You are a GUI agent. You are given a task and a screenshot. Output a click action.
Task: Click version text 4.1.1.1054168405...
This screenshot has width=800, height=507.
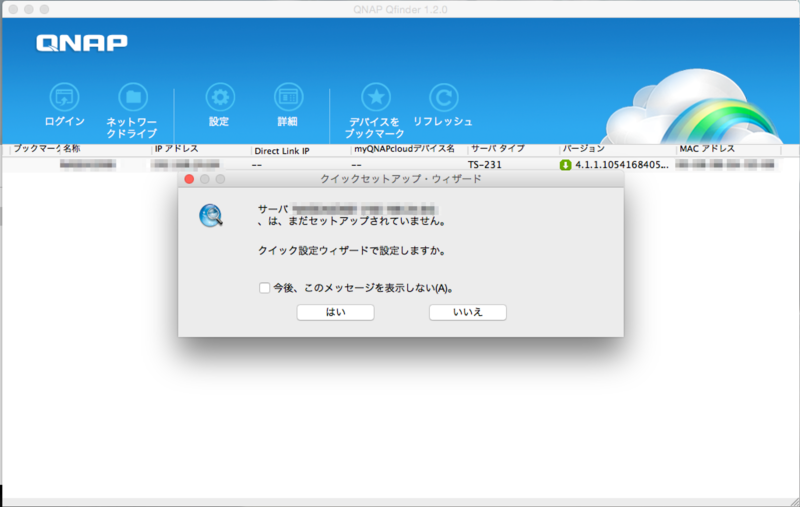click(x=622, y=165)
